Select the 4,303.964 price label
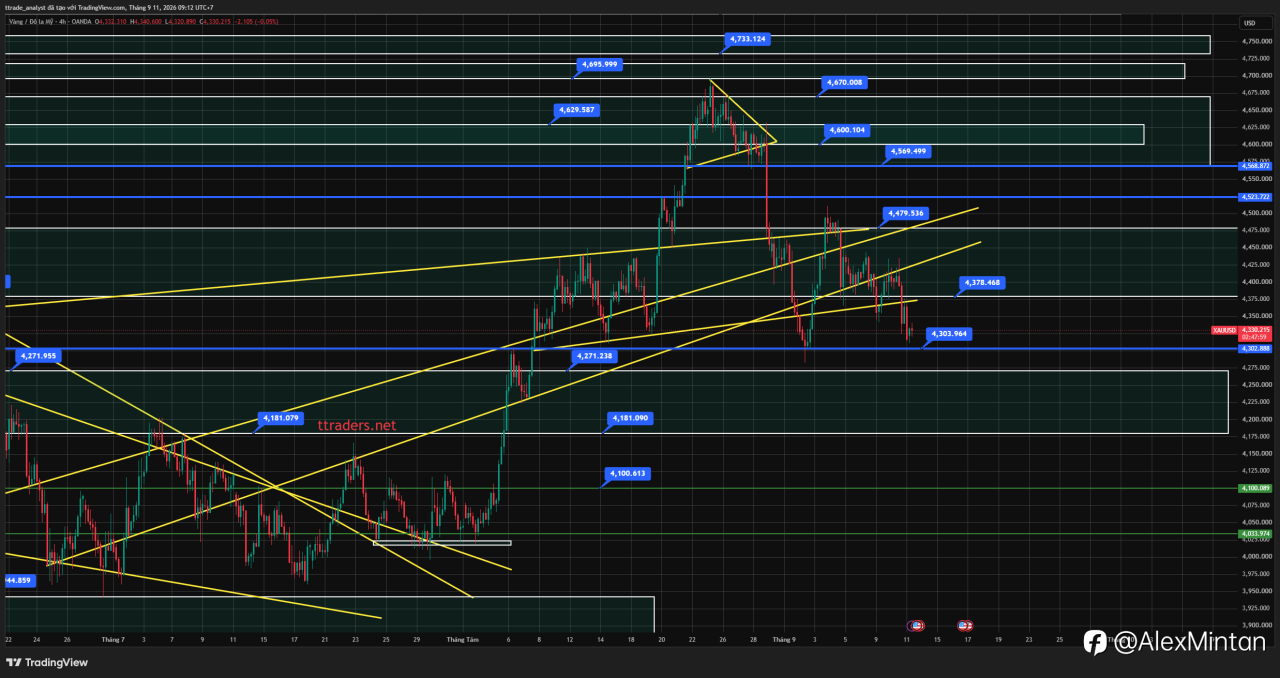Screen dimensions: 1280x678 [x=950, y=334]
